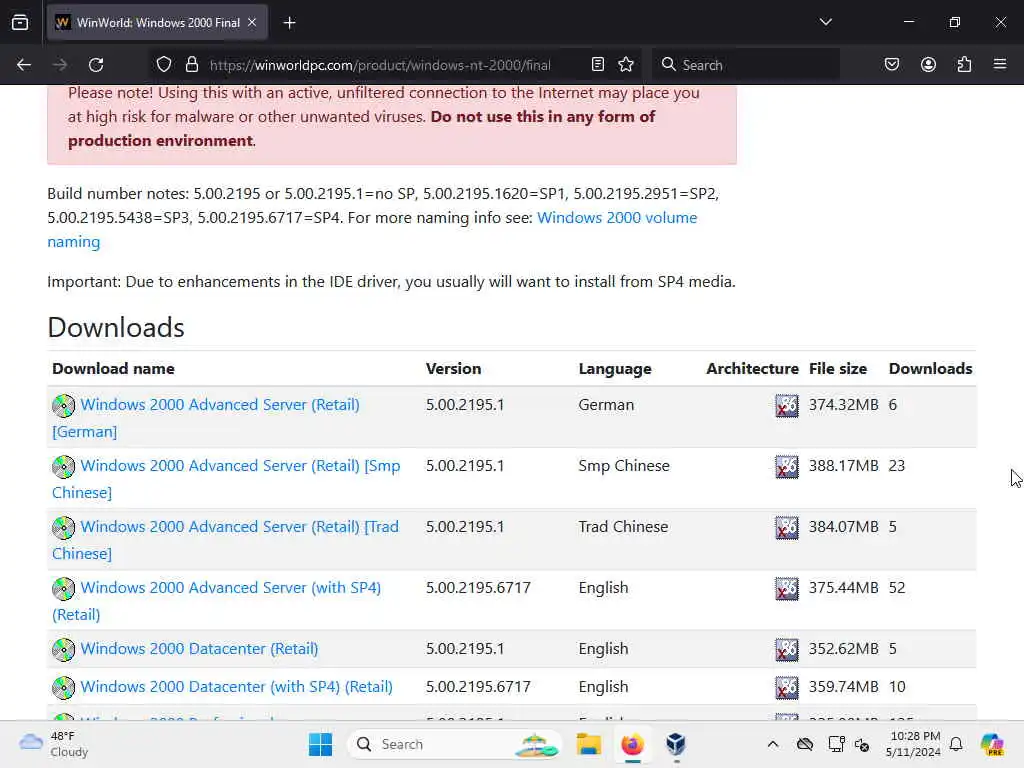Open the weather widget showing 48°F Cloudy
The image size is (1024, 768).
coord(54,744)
